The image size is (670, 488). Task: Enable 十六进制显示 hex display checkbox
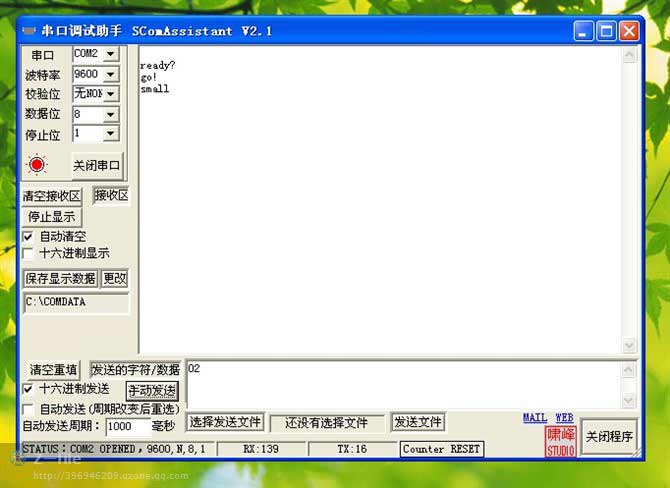[x=28, y=253]
